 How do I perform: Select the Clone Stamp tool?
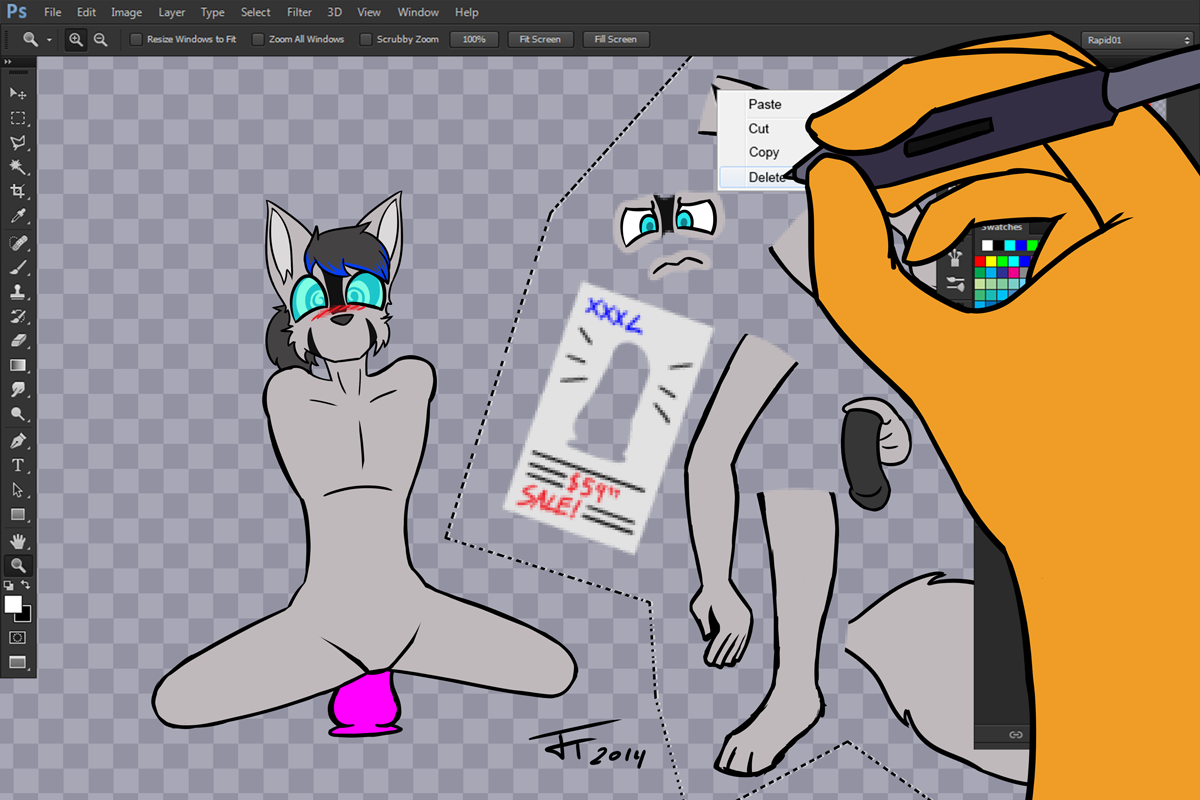point(18,292)
